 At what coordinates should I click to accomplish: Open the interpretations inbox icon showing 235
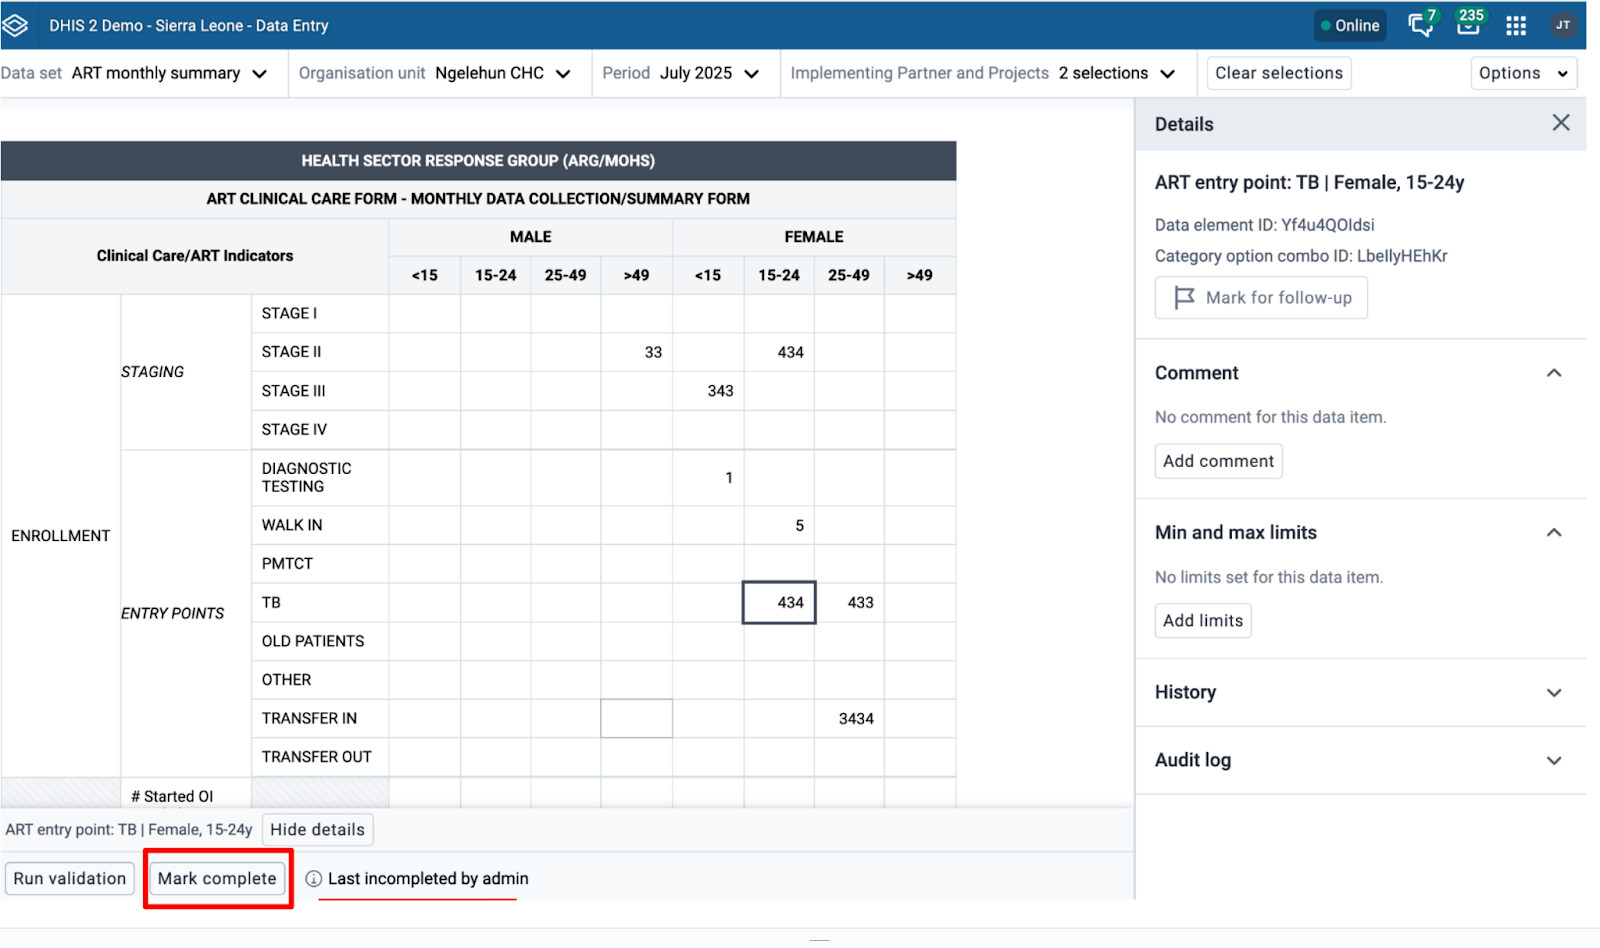tap(1468, 25)
